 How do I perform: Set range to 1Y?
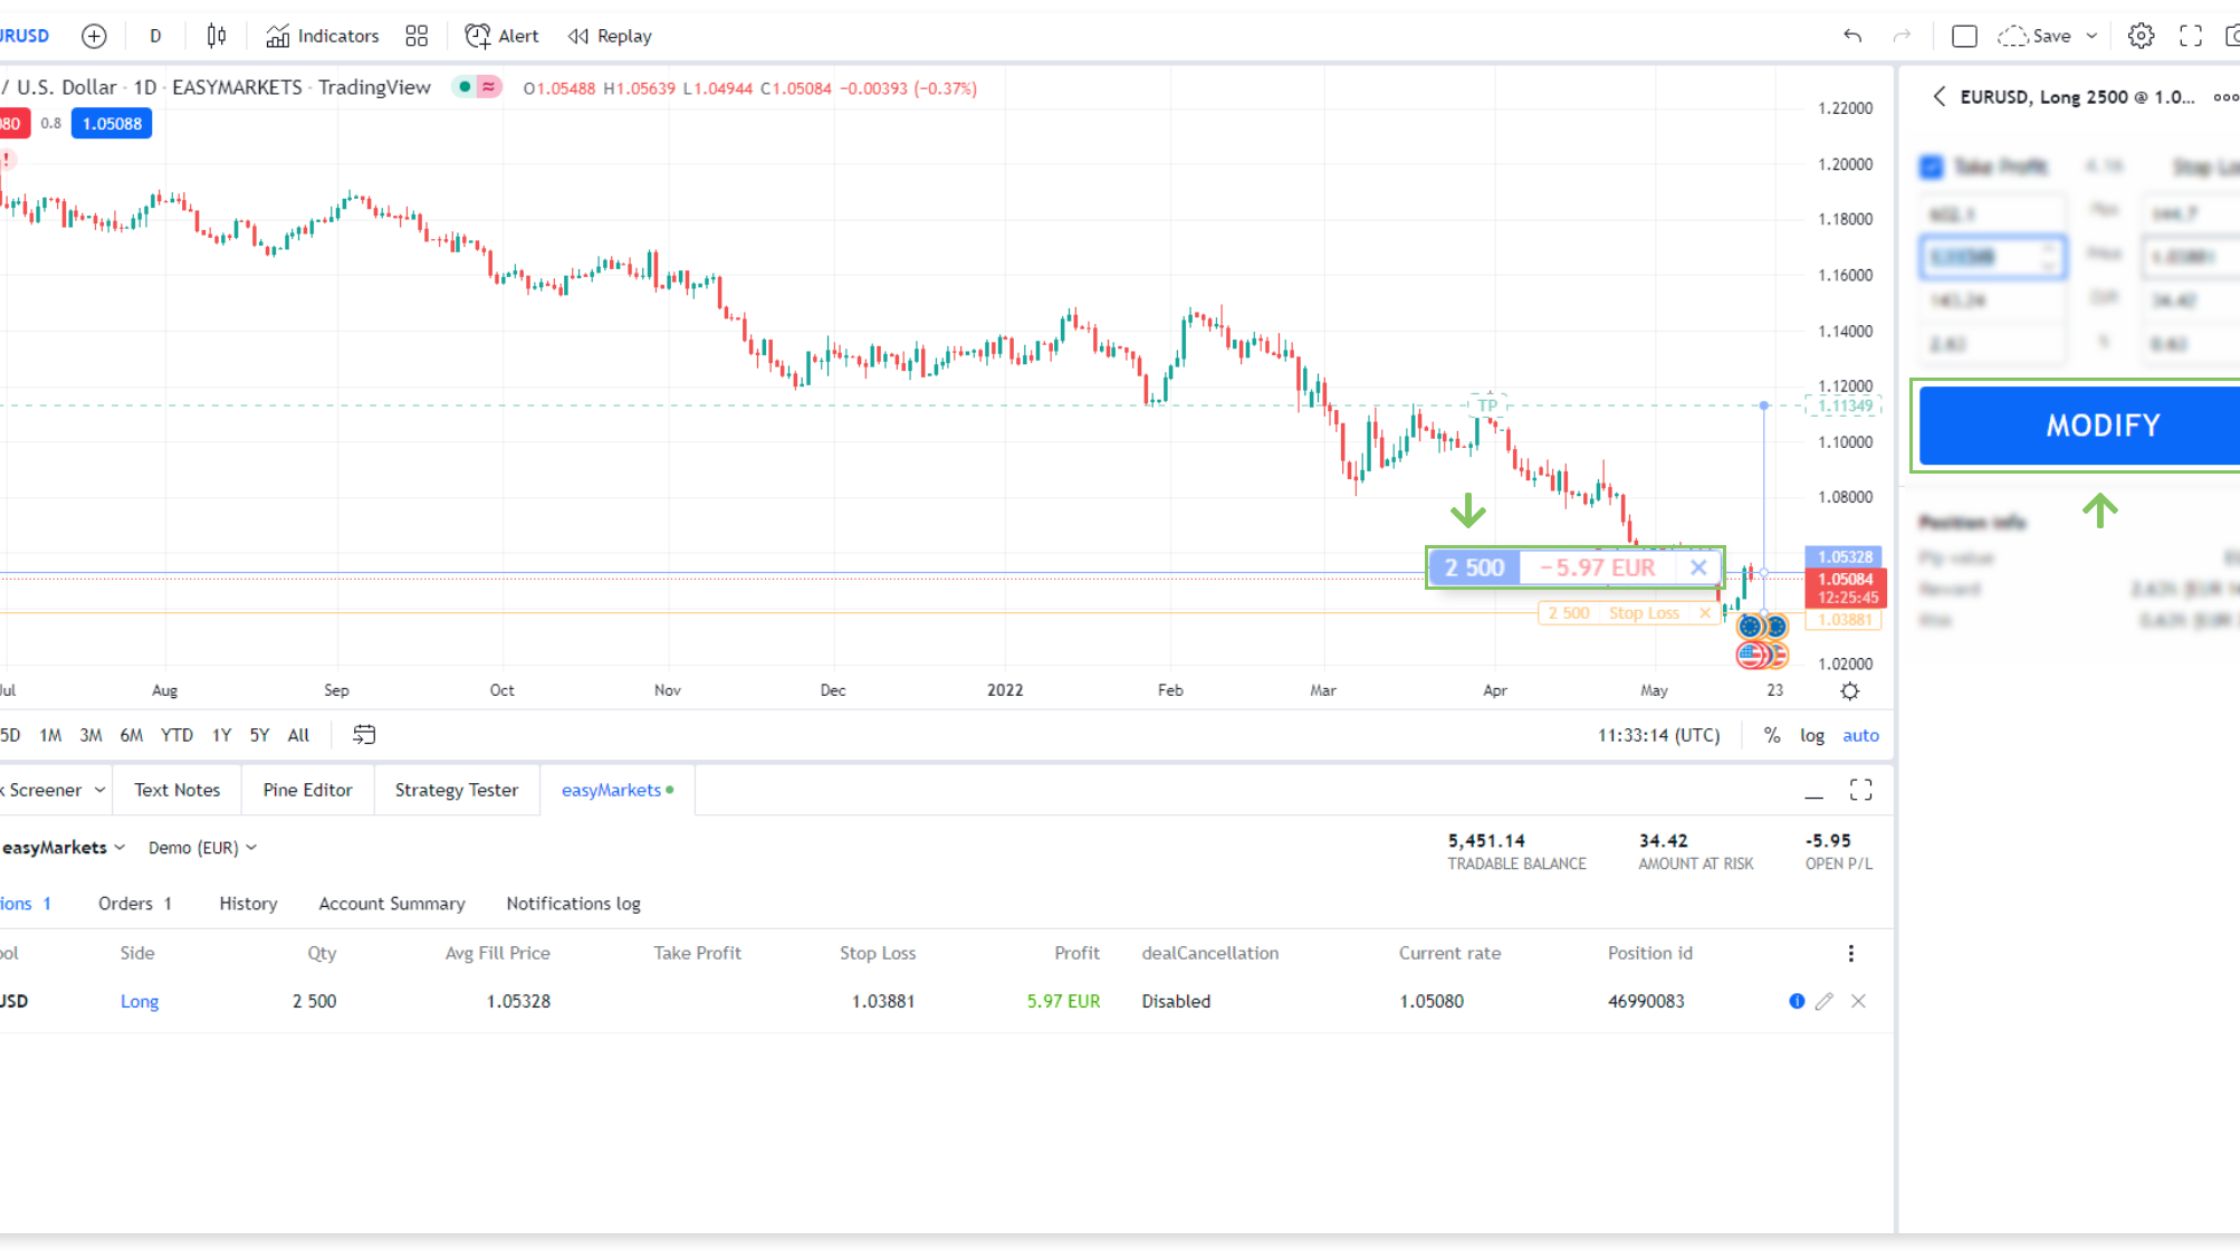coord(222,735)
